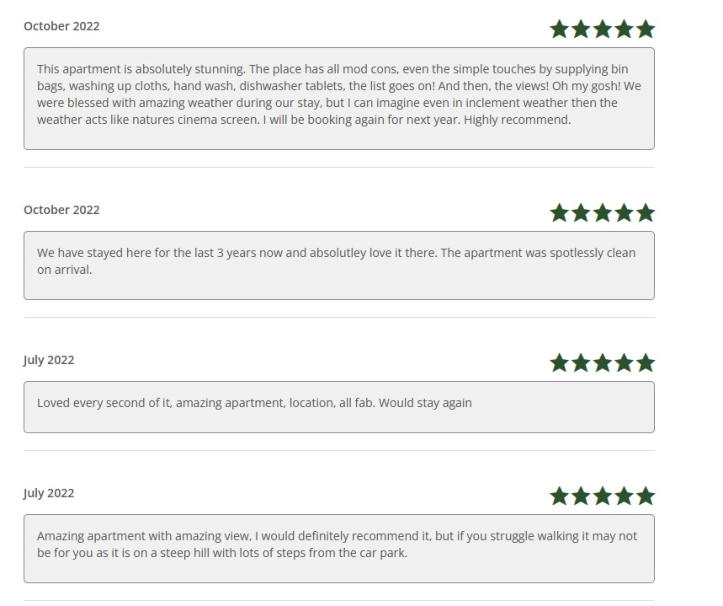Screen dimensions: 723x606
Task: Click the 'Loved every second of it' review
Action: (339, 407)
